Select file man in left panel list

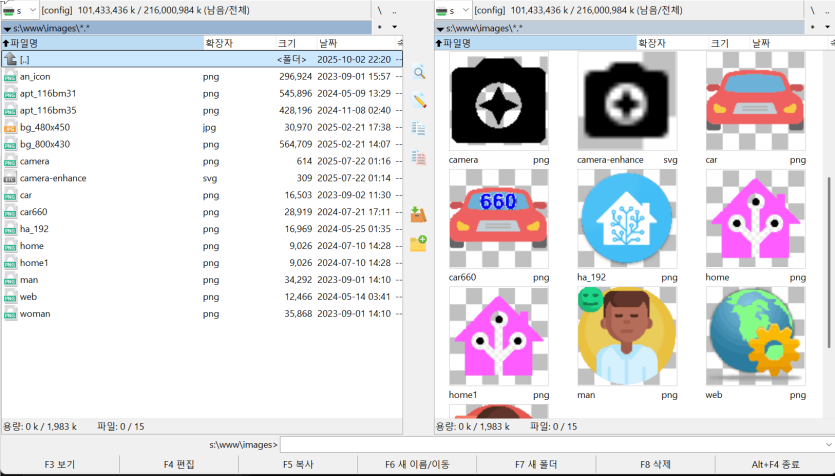pos(202,280)
